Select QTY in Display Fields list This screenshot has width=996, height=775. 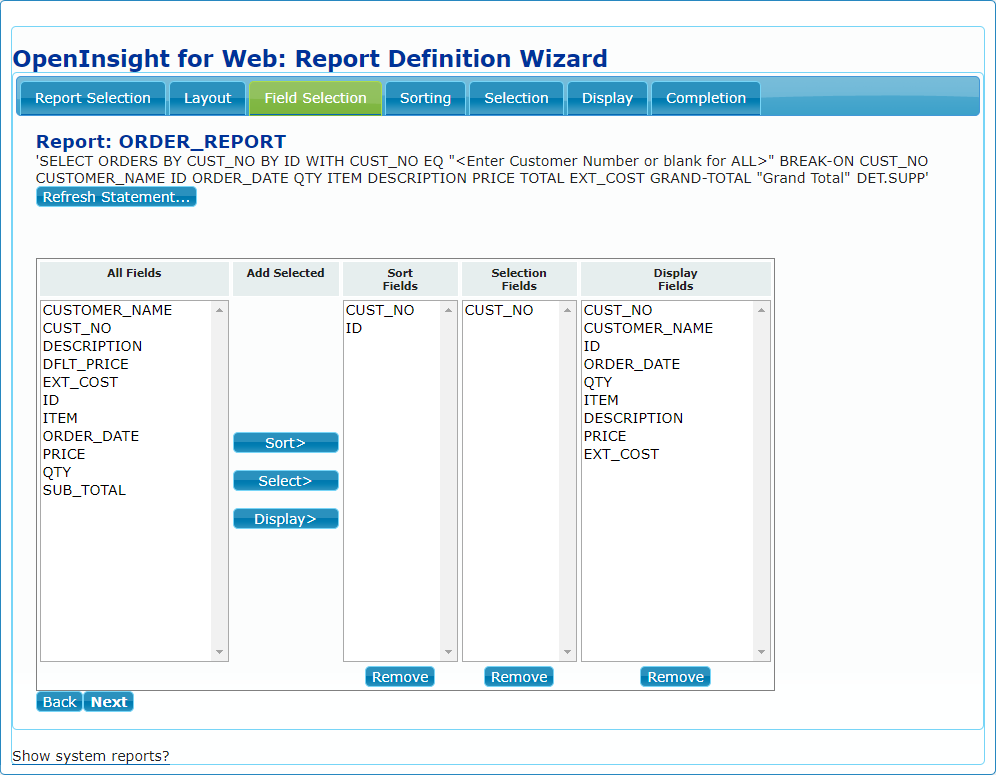click(668, 382)
